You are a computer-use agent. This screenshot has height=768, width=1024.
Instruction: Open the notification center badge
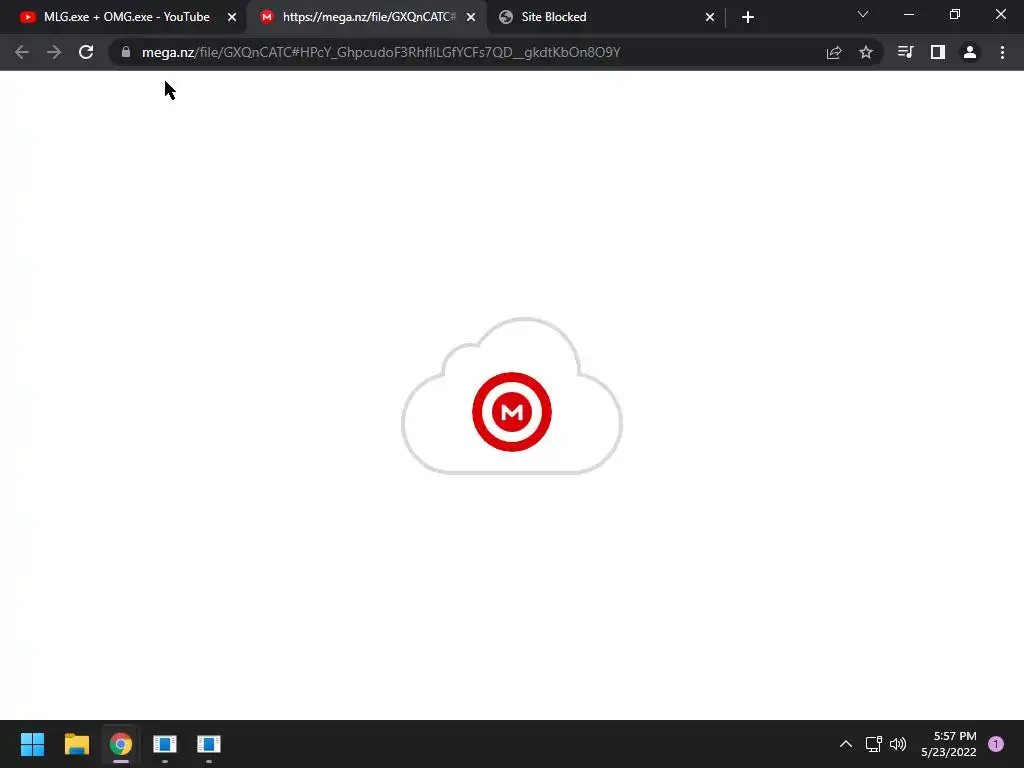click(x=996, y=744)
